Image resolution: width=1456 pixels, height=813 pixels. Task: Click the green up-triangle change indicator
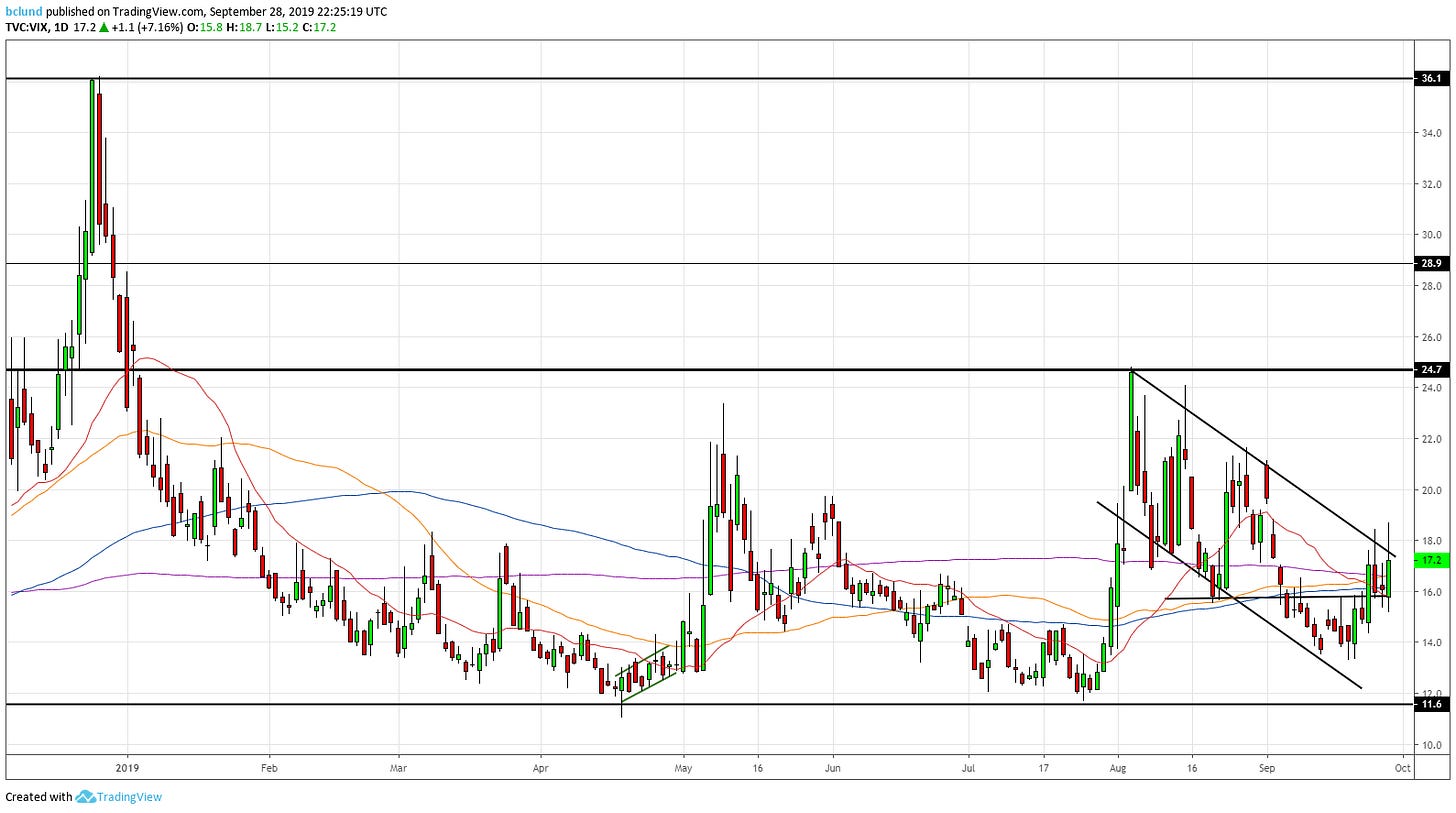click(103, 27)
